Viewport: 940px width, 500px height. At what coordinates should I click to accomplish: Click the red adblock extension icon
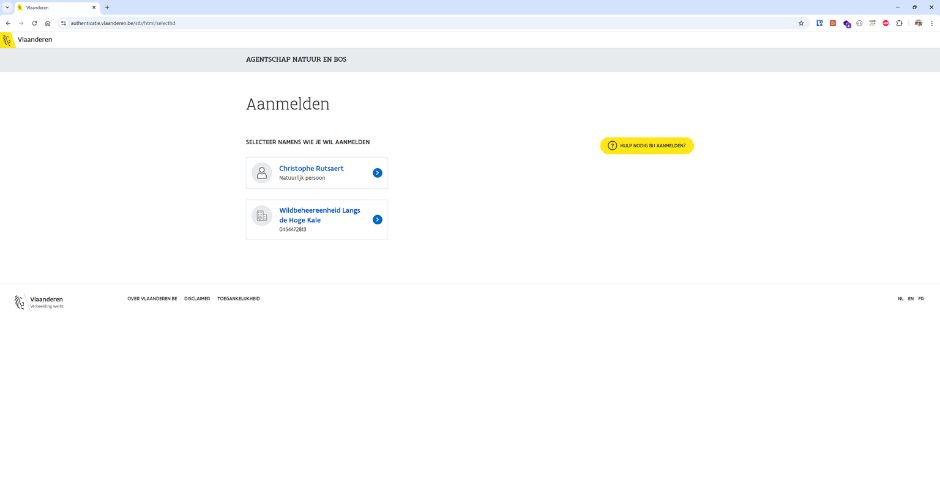tap(885, 23)
